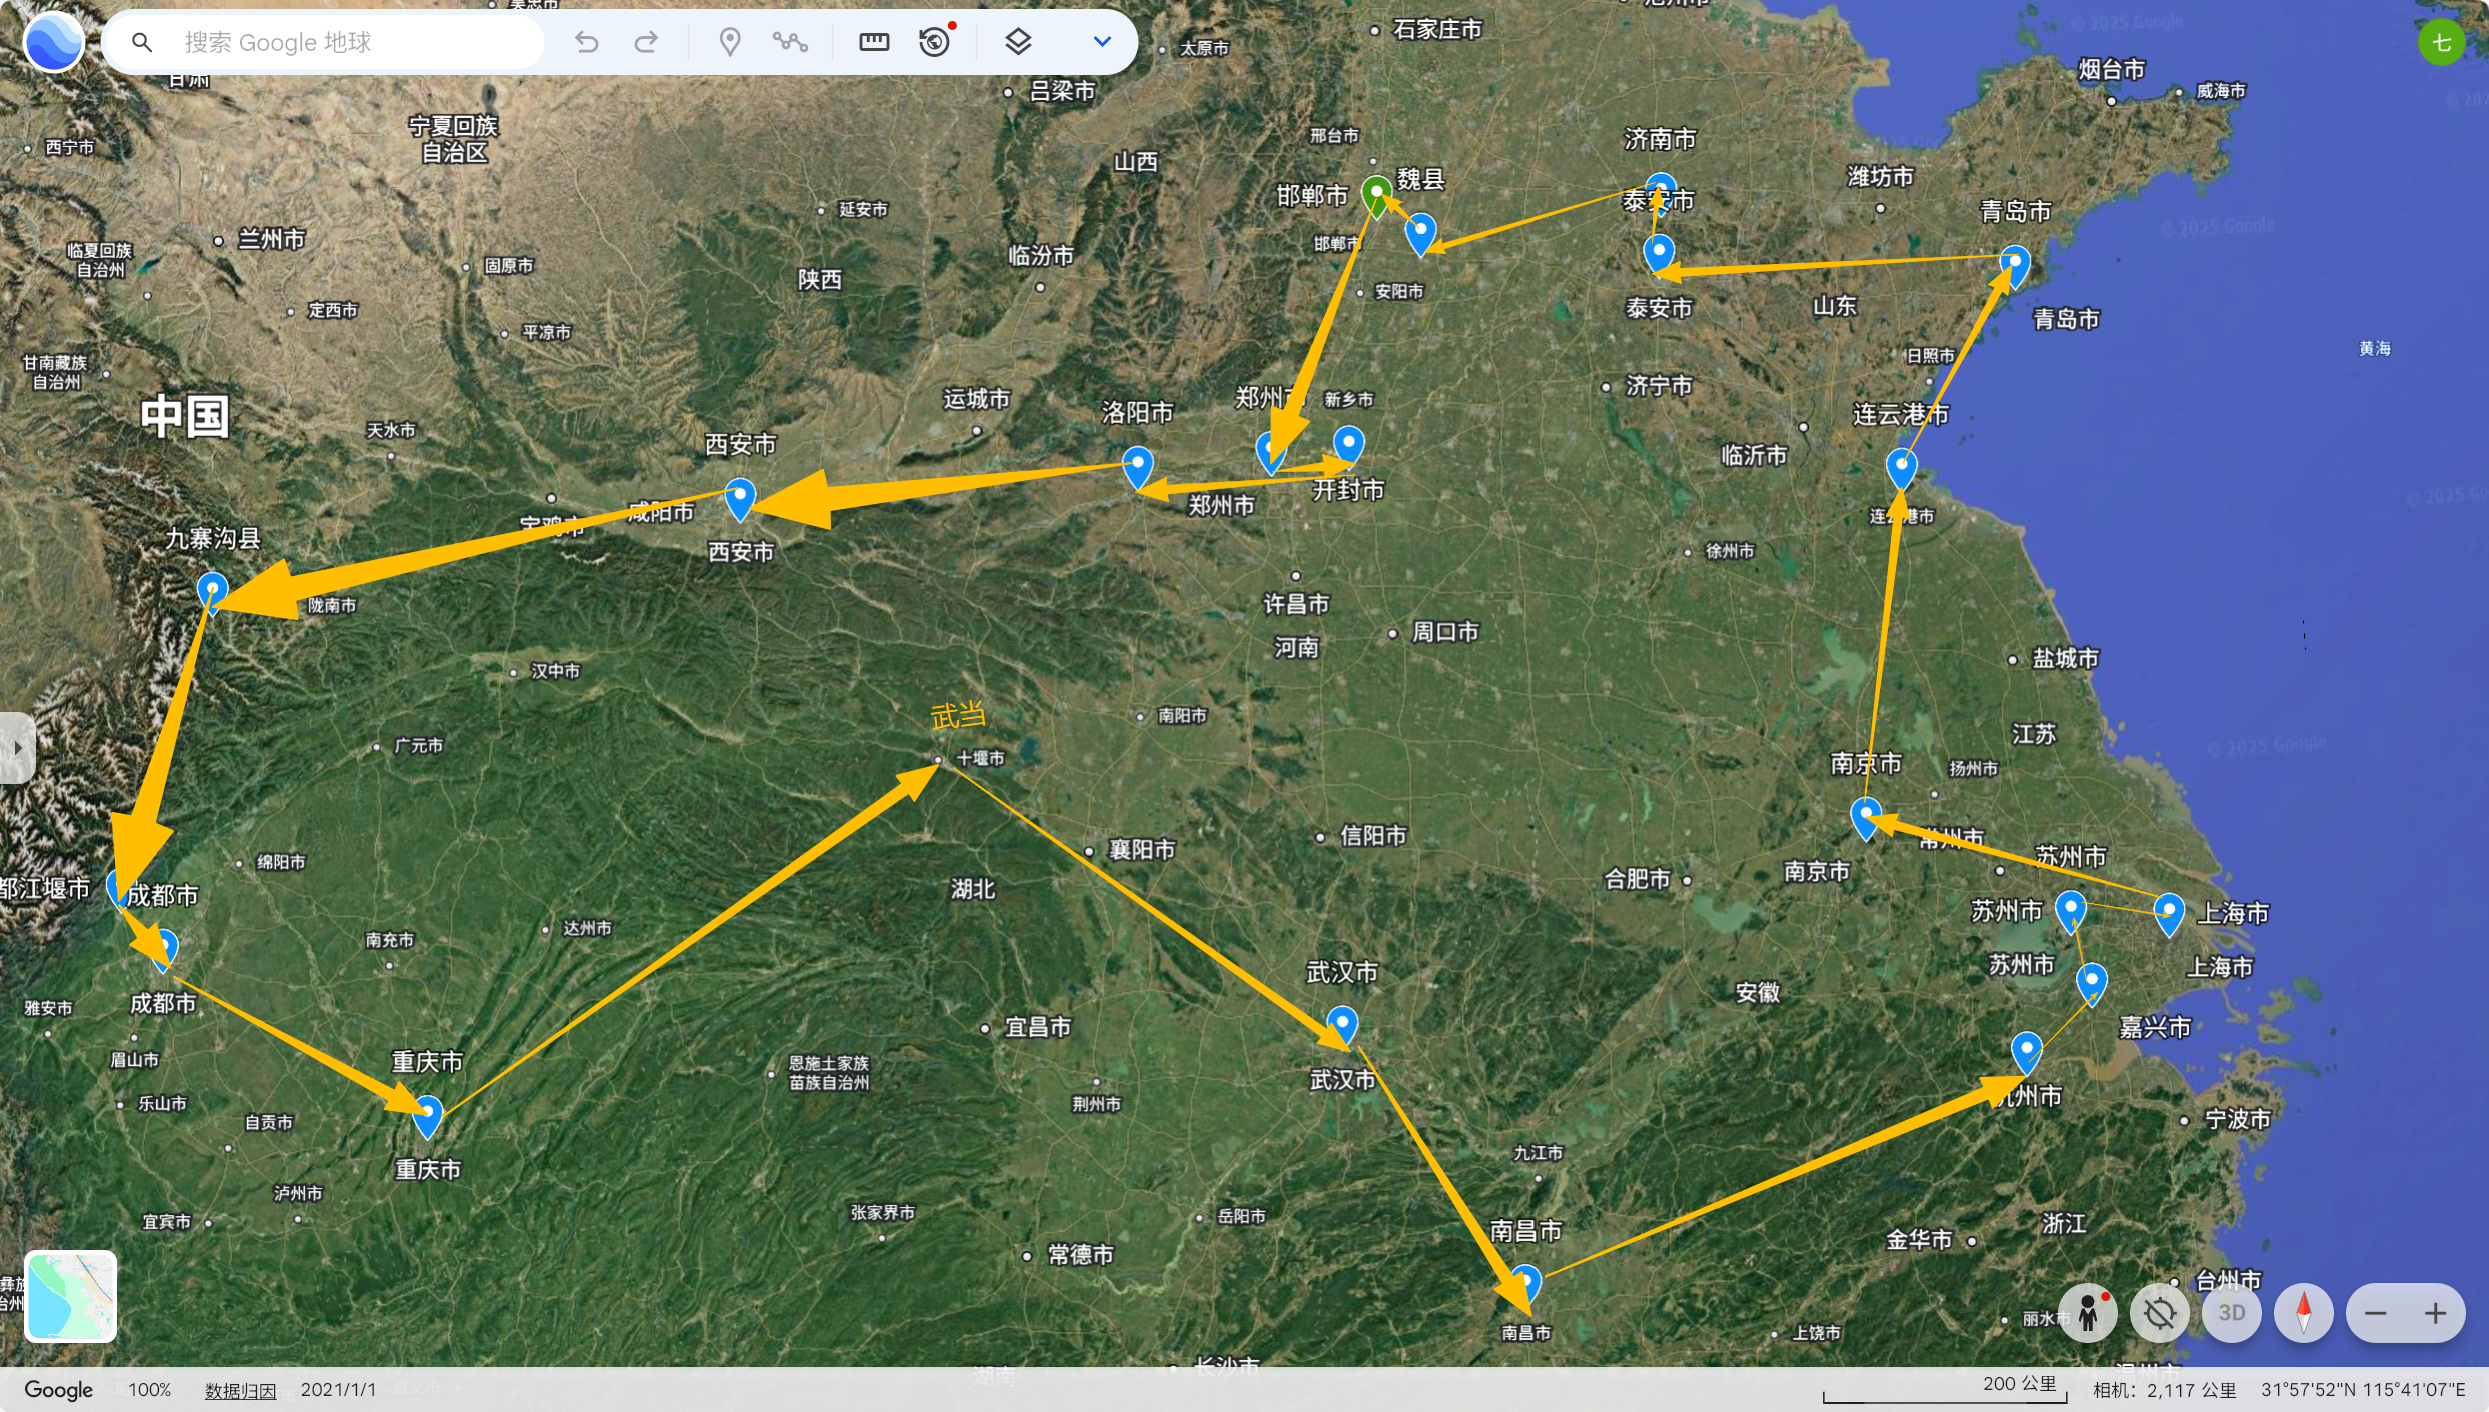Open the historical imagery tool
This screenshot has width=2489, height=1412.
coord(935,42)
